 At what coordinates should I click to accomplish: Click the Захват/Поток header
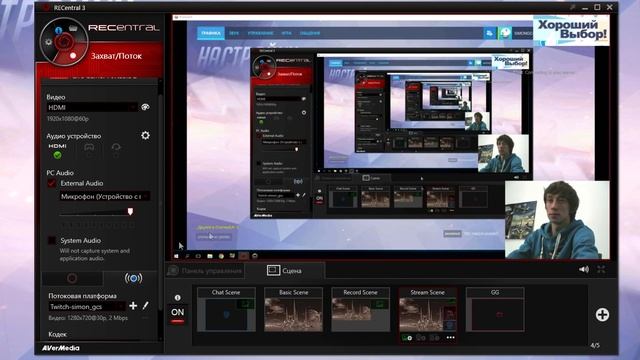tap(116, 56)
